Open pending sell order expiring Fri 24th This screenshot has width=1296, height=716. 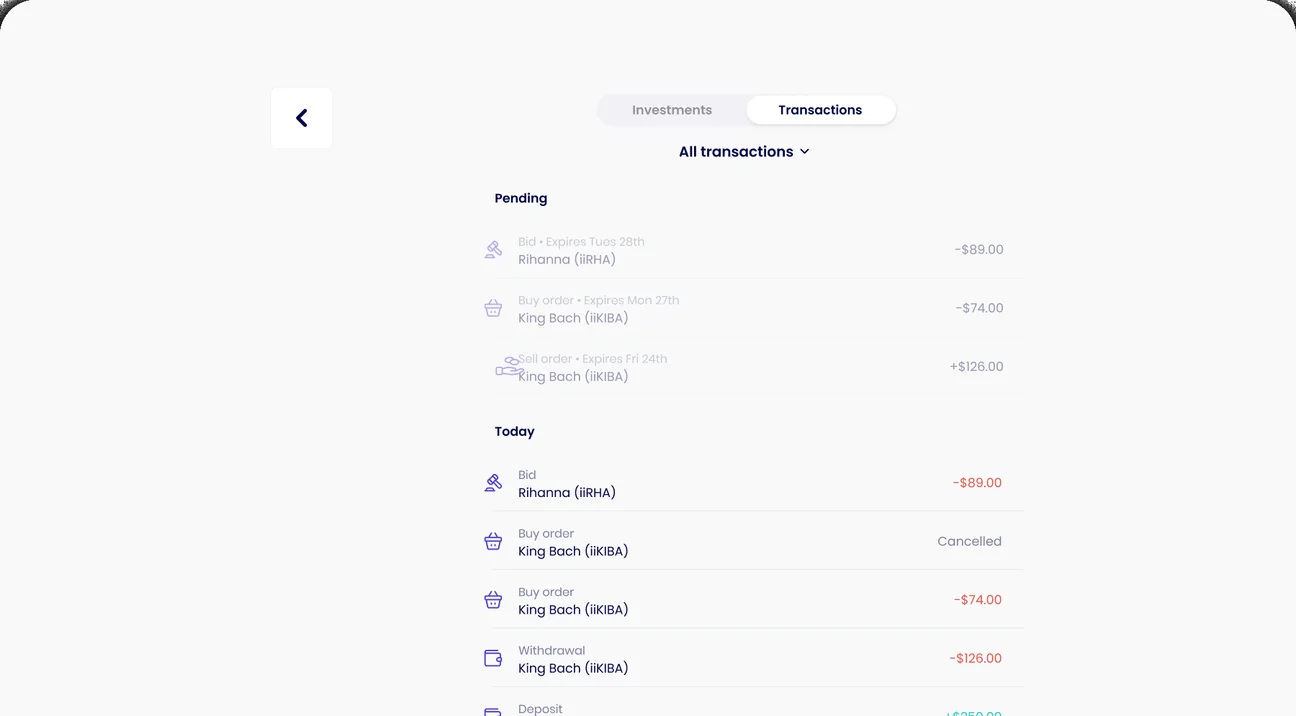coord(754,367)
